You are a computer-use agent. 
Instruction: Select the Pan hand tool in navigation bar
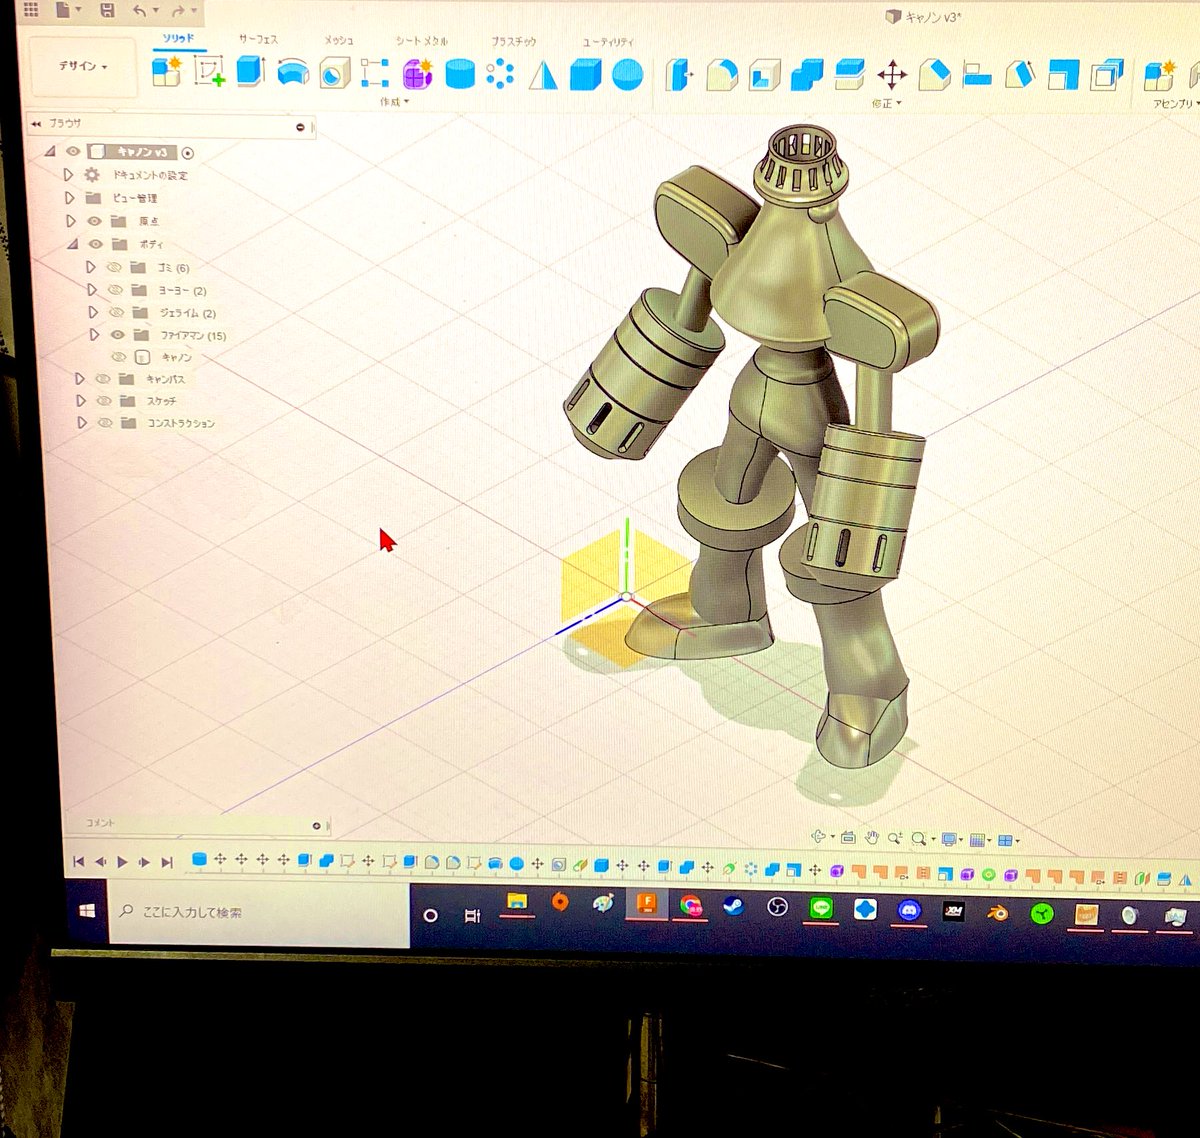click(x=872, y=838)
